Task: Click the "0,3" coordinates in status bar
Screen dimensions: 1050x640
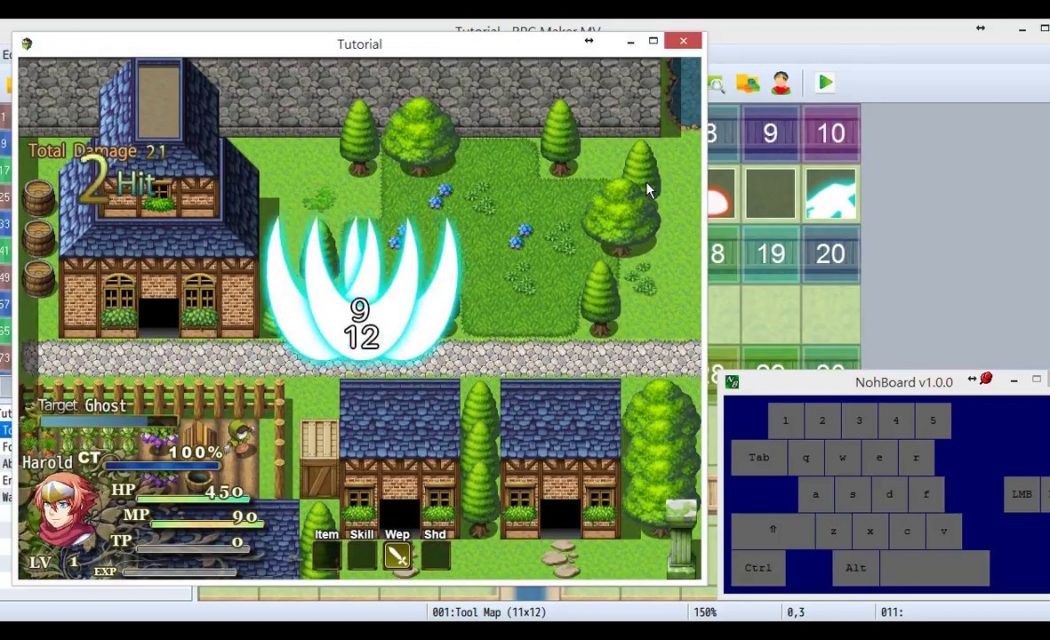Action: (x=796, y=612)
